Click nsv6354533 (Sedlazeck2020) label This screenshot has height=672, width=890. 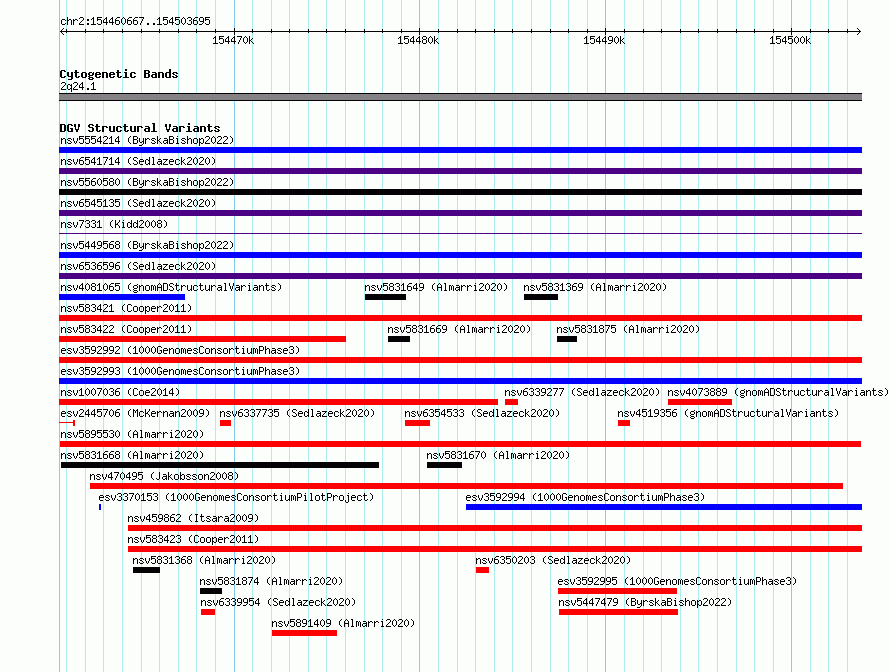click(482, 413)
